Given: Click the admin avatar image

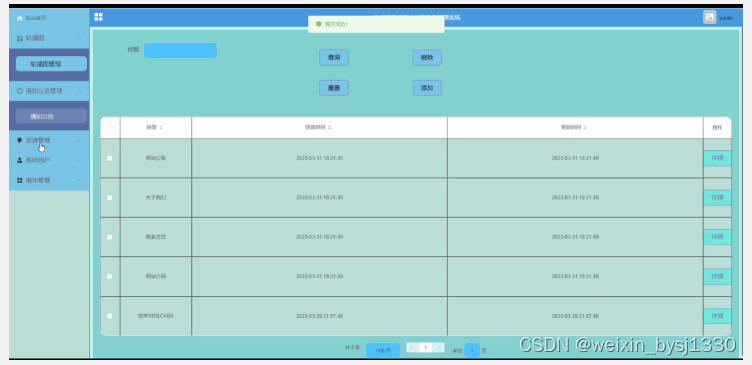Looking at the screenshot, I should coord(709,17).
